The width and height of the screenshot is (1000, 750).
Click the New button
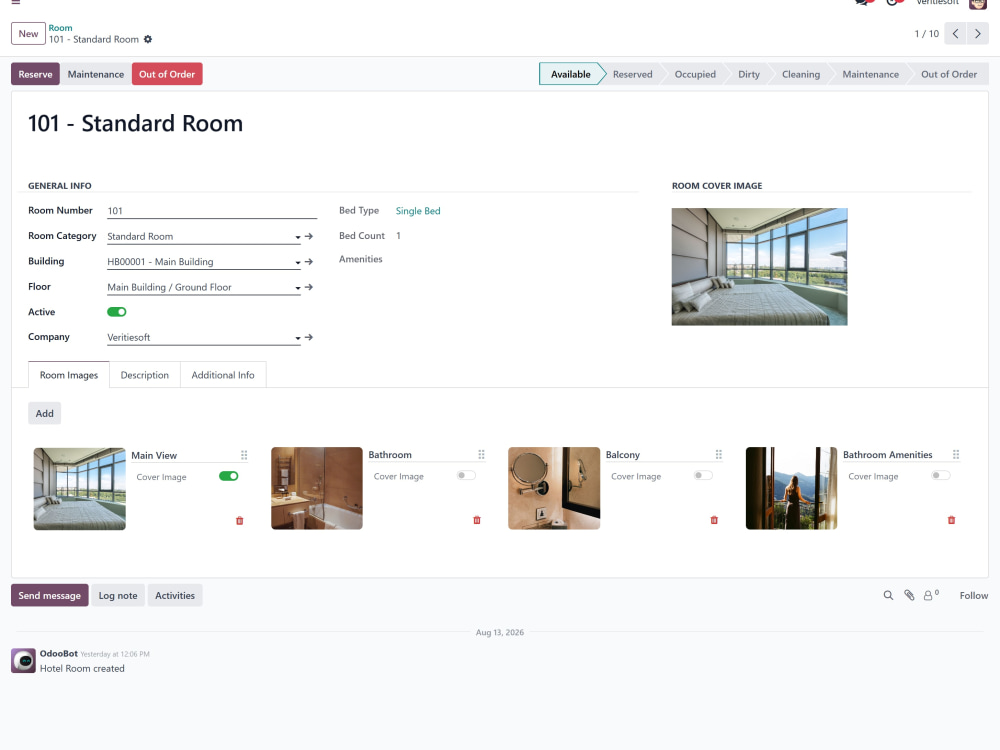click(x=28, y=34)
